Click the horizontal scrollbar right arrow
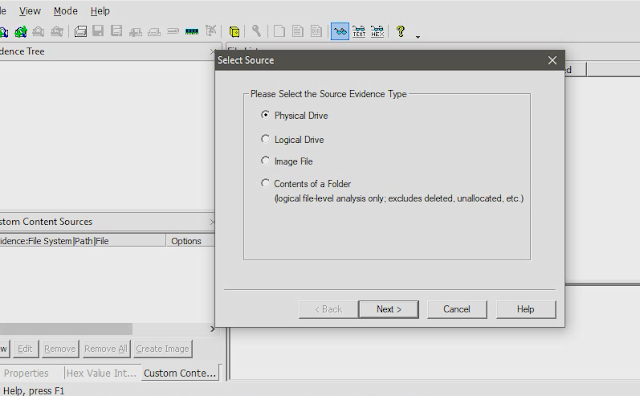The image size is (640, 396). click(x=212, y=329)
